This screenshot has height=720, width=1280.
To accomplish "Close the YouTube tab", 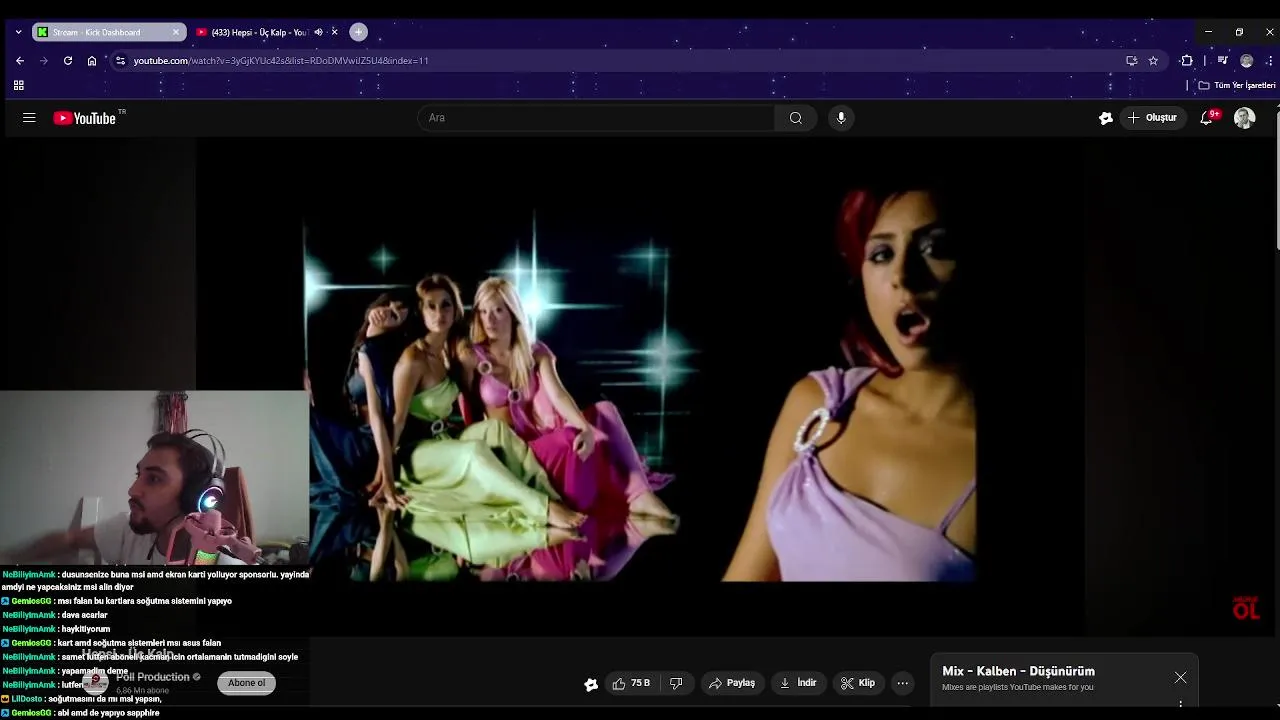I will (334, 32).
